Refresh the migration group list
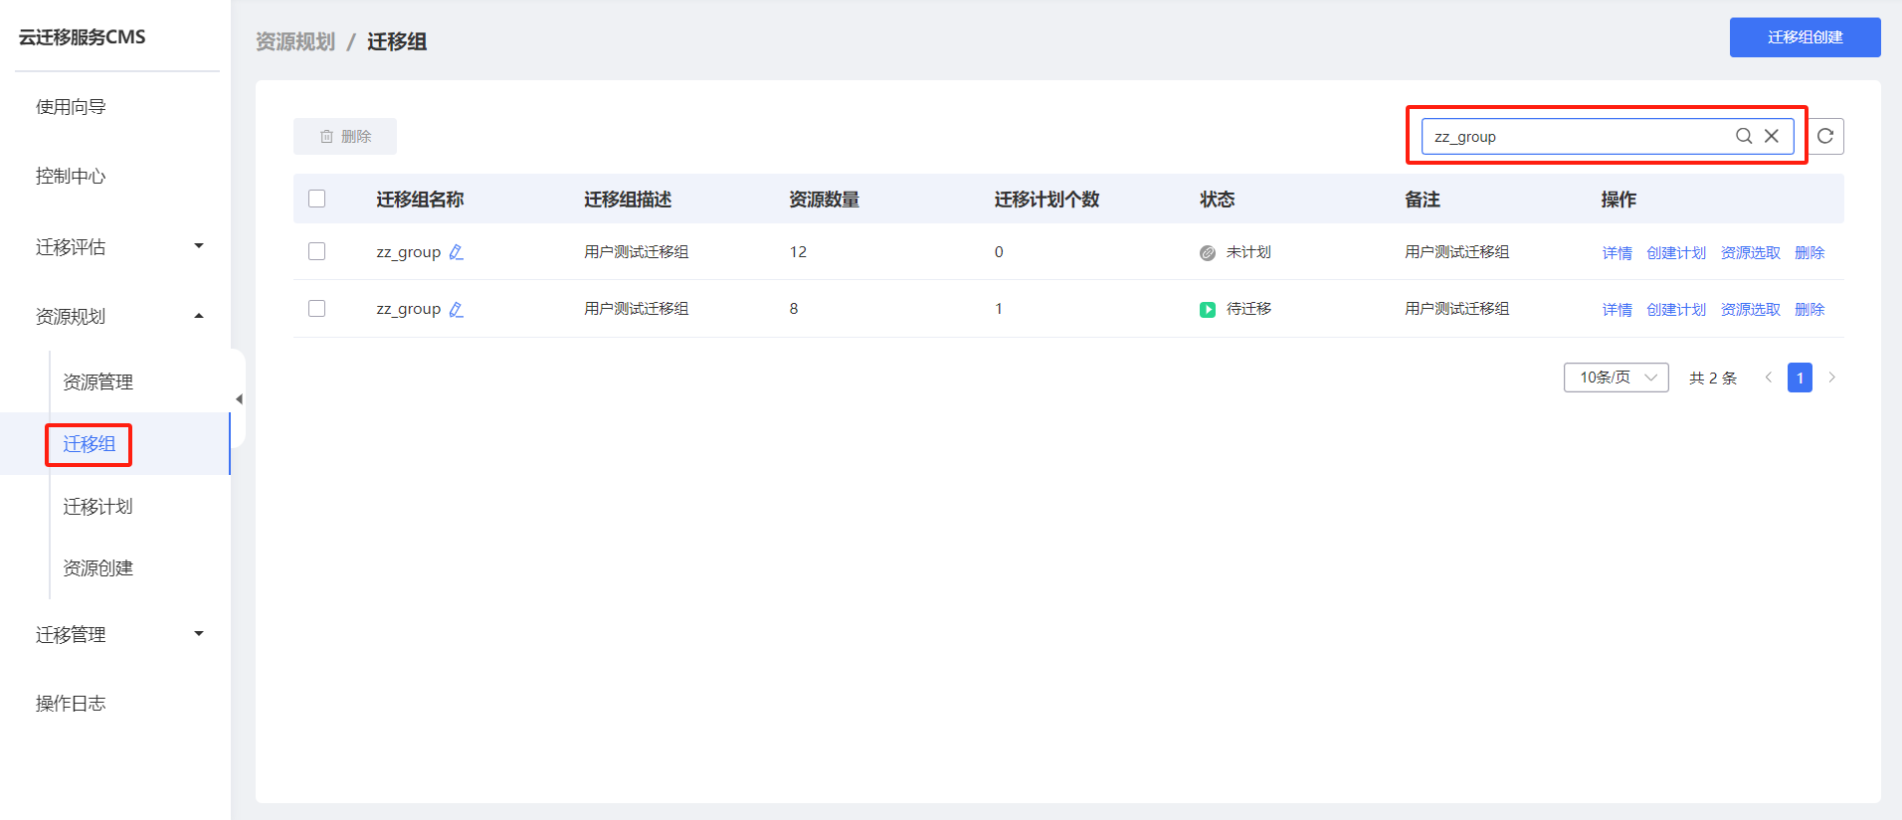This screenshot has height=820, width=1902. 1825,136
